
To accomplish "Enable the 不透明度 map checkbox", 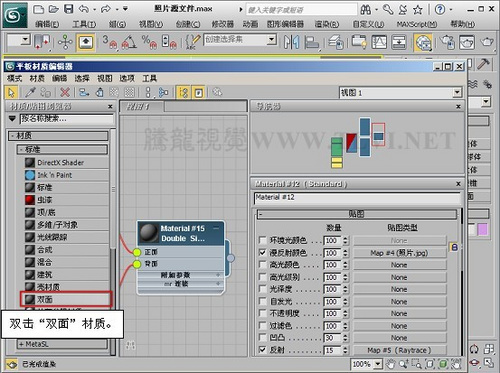I will point(263,313).
